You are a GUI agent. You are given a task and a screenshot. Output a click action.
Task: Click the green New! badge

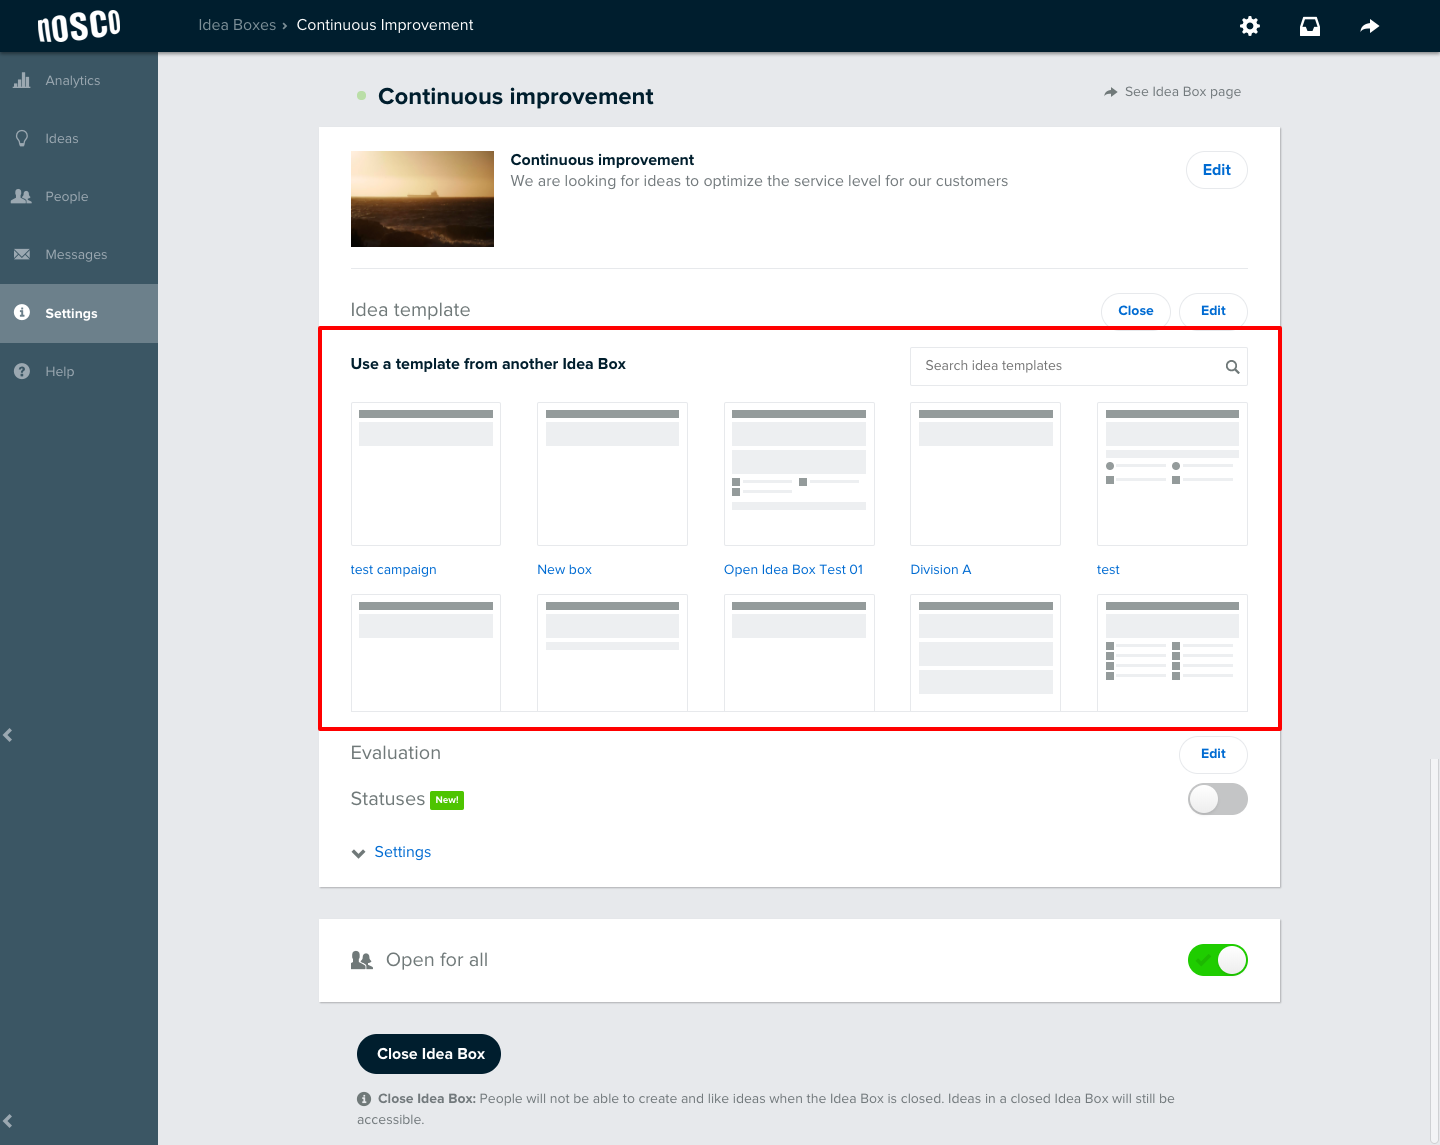pyautogui.click(x=447, y=800)
